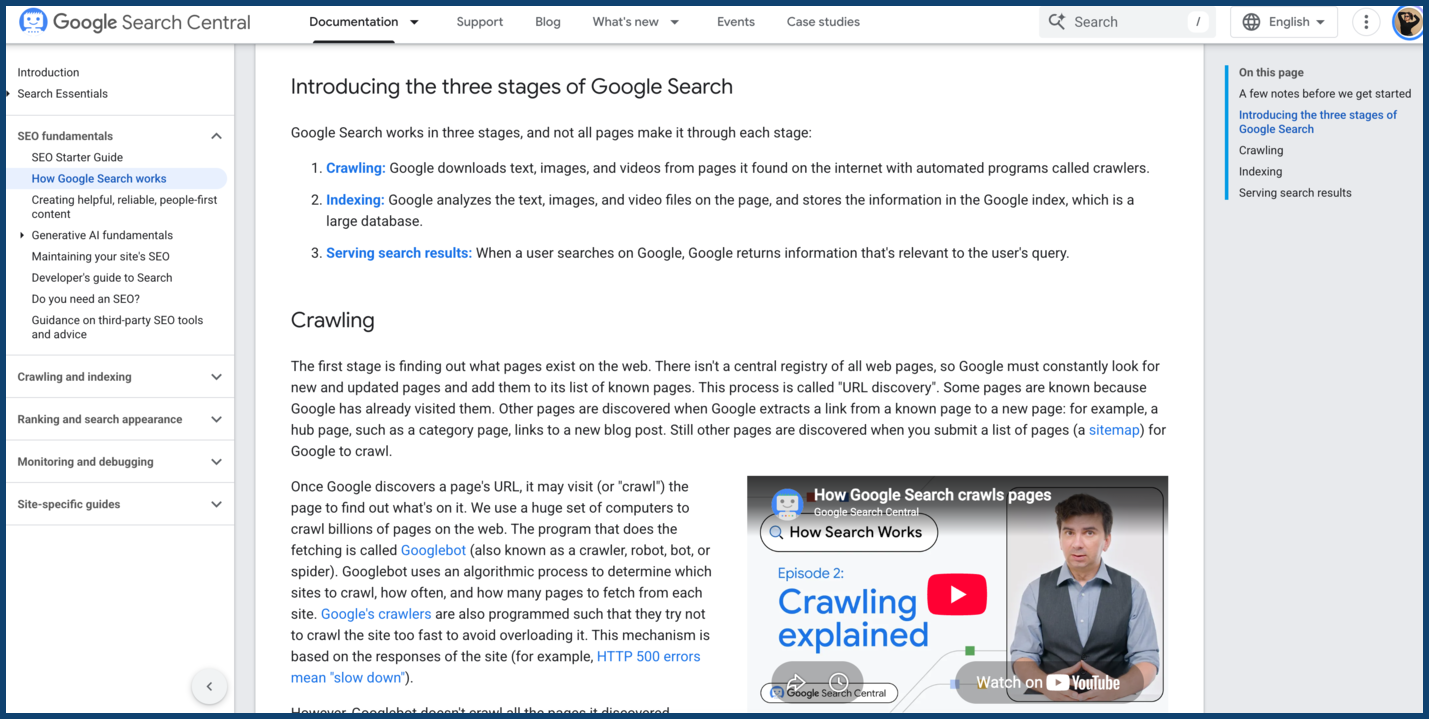The image size is (1429, 719).
Task: Open the Documentation dropdown menu
Action: coord(364,22)
